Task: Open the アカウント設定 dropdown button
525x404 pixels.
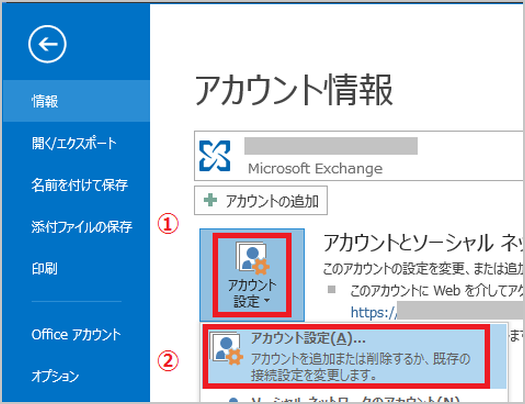Action: pyautogui.click(x=252, y=275)
